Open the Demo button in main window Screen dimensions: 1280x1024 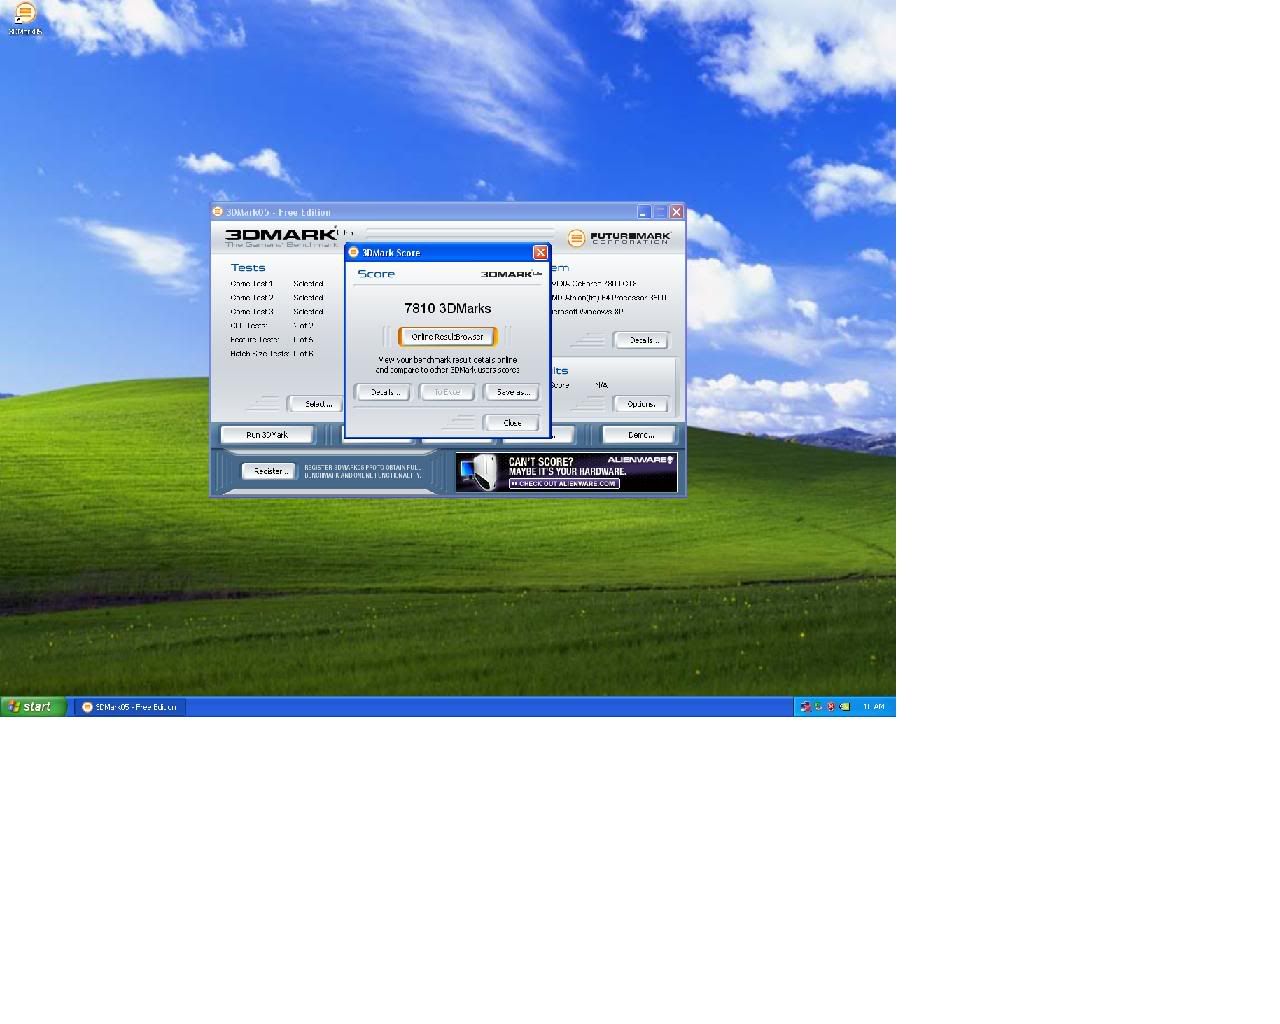pos(640,435)
